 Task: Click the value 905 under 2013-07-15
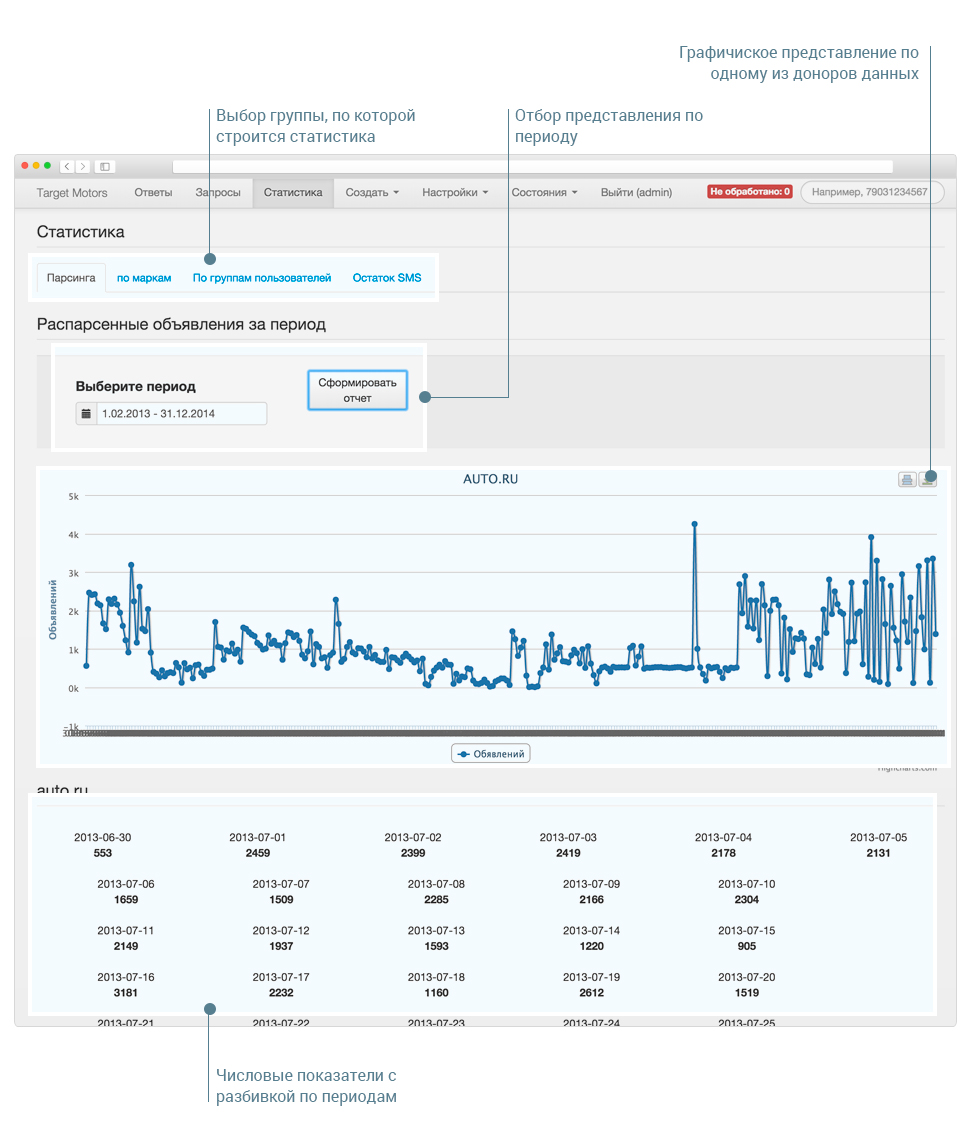tap(746, 946)
